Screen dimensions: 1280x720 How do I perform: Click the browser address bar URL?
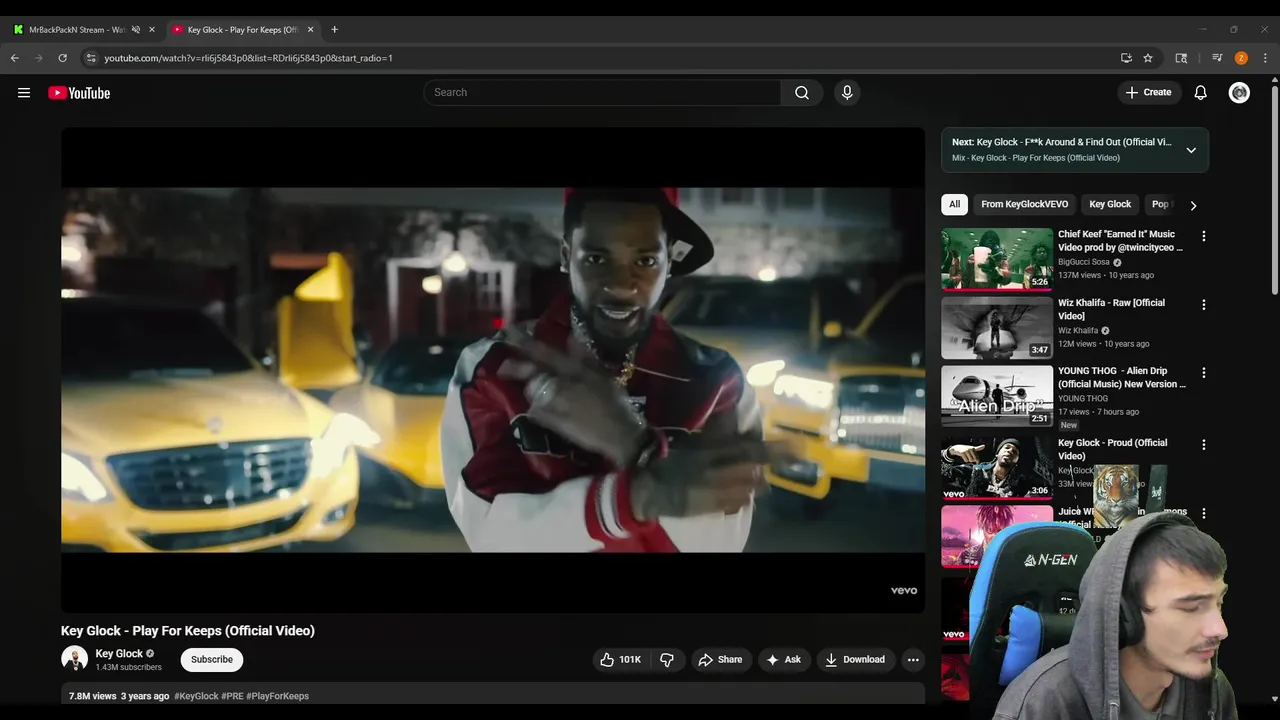click(x=248, y=58)
